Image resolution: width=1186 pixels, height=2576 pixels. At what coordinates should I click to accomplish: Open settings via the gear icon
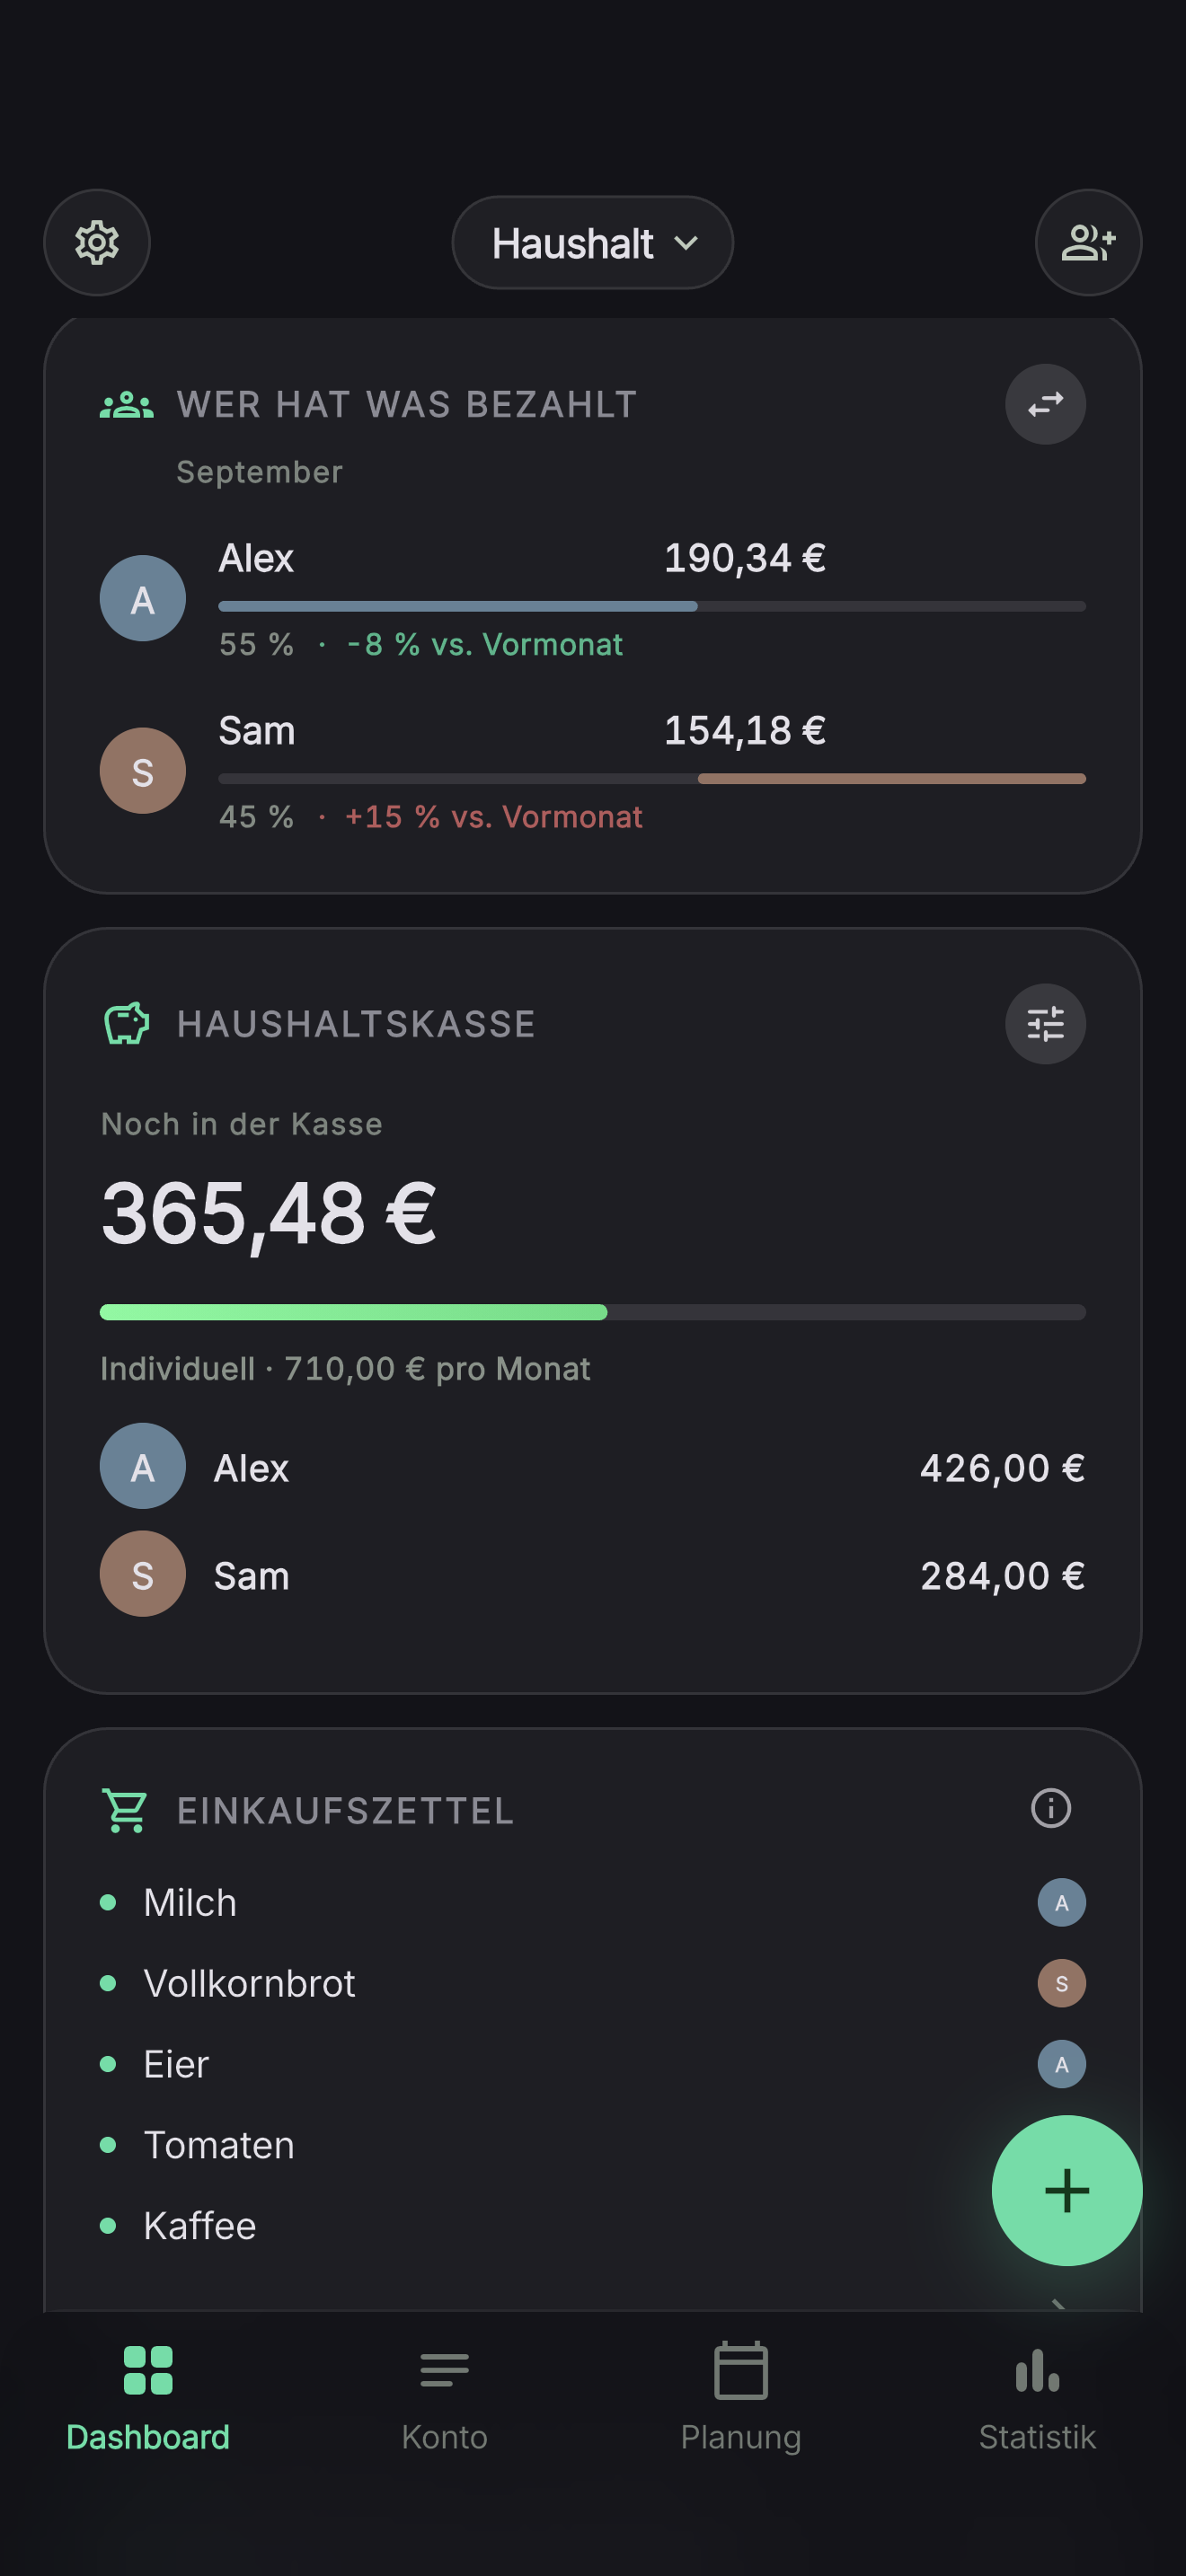[97, 243]
